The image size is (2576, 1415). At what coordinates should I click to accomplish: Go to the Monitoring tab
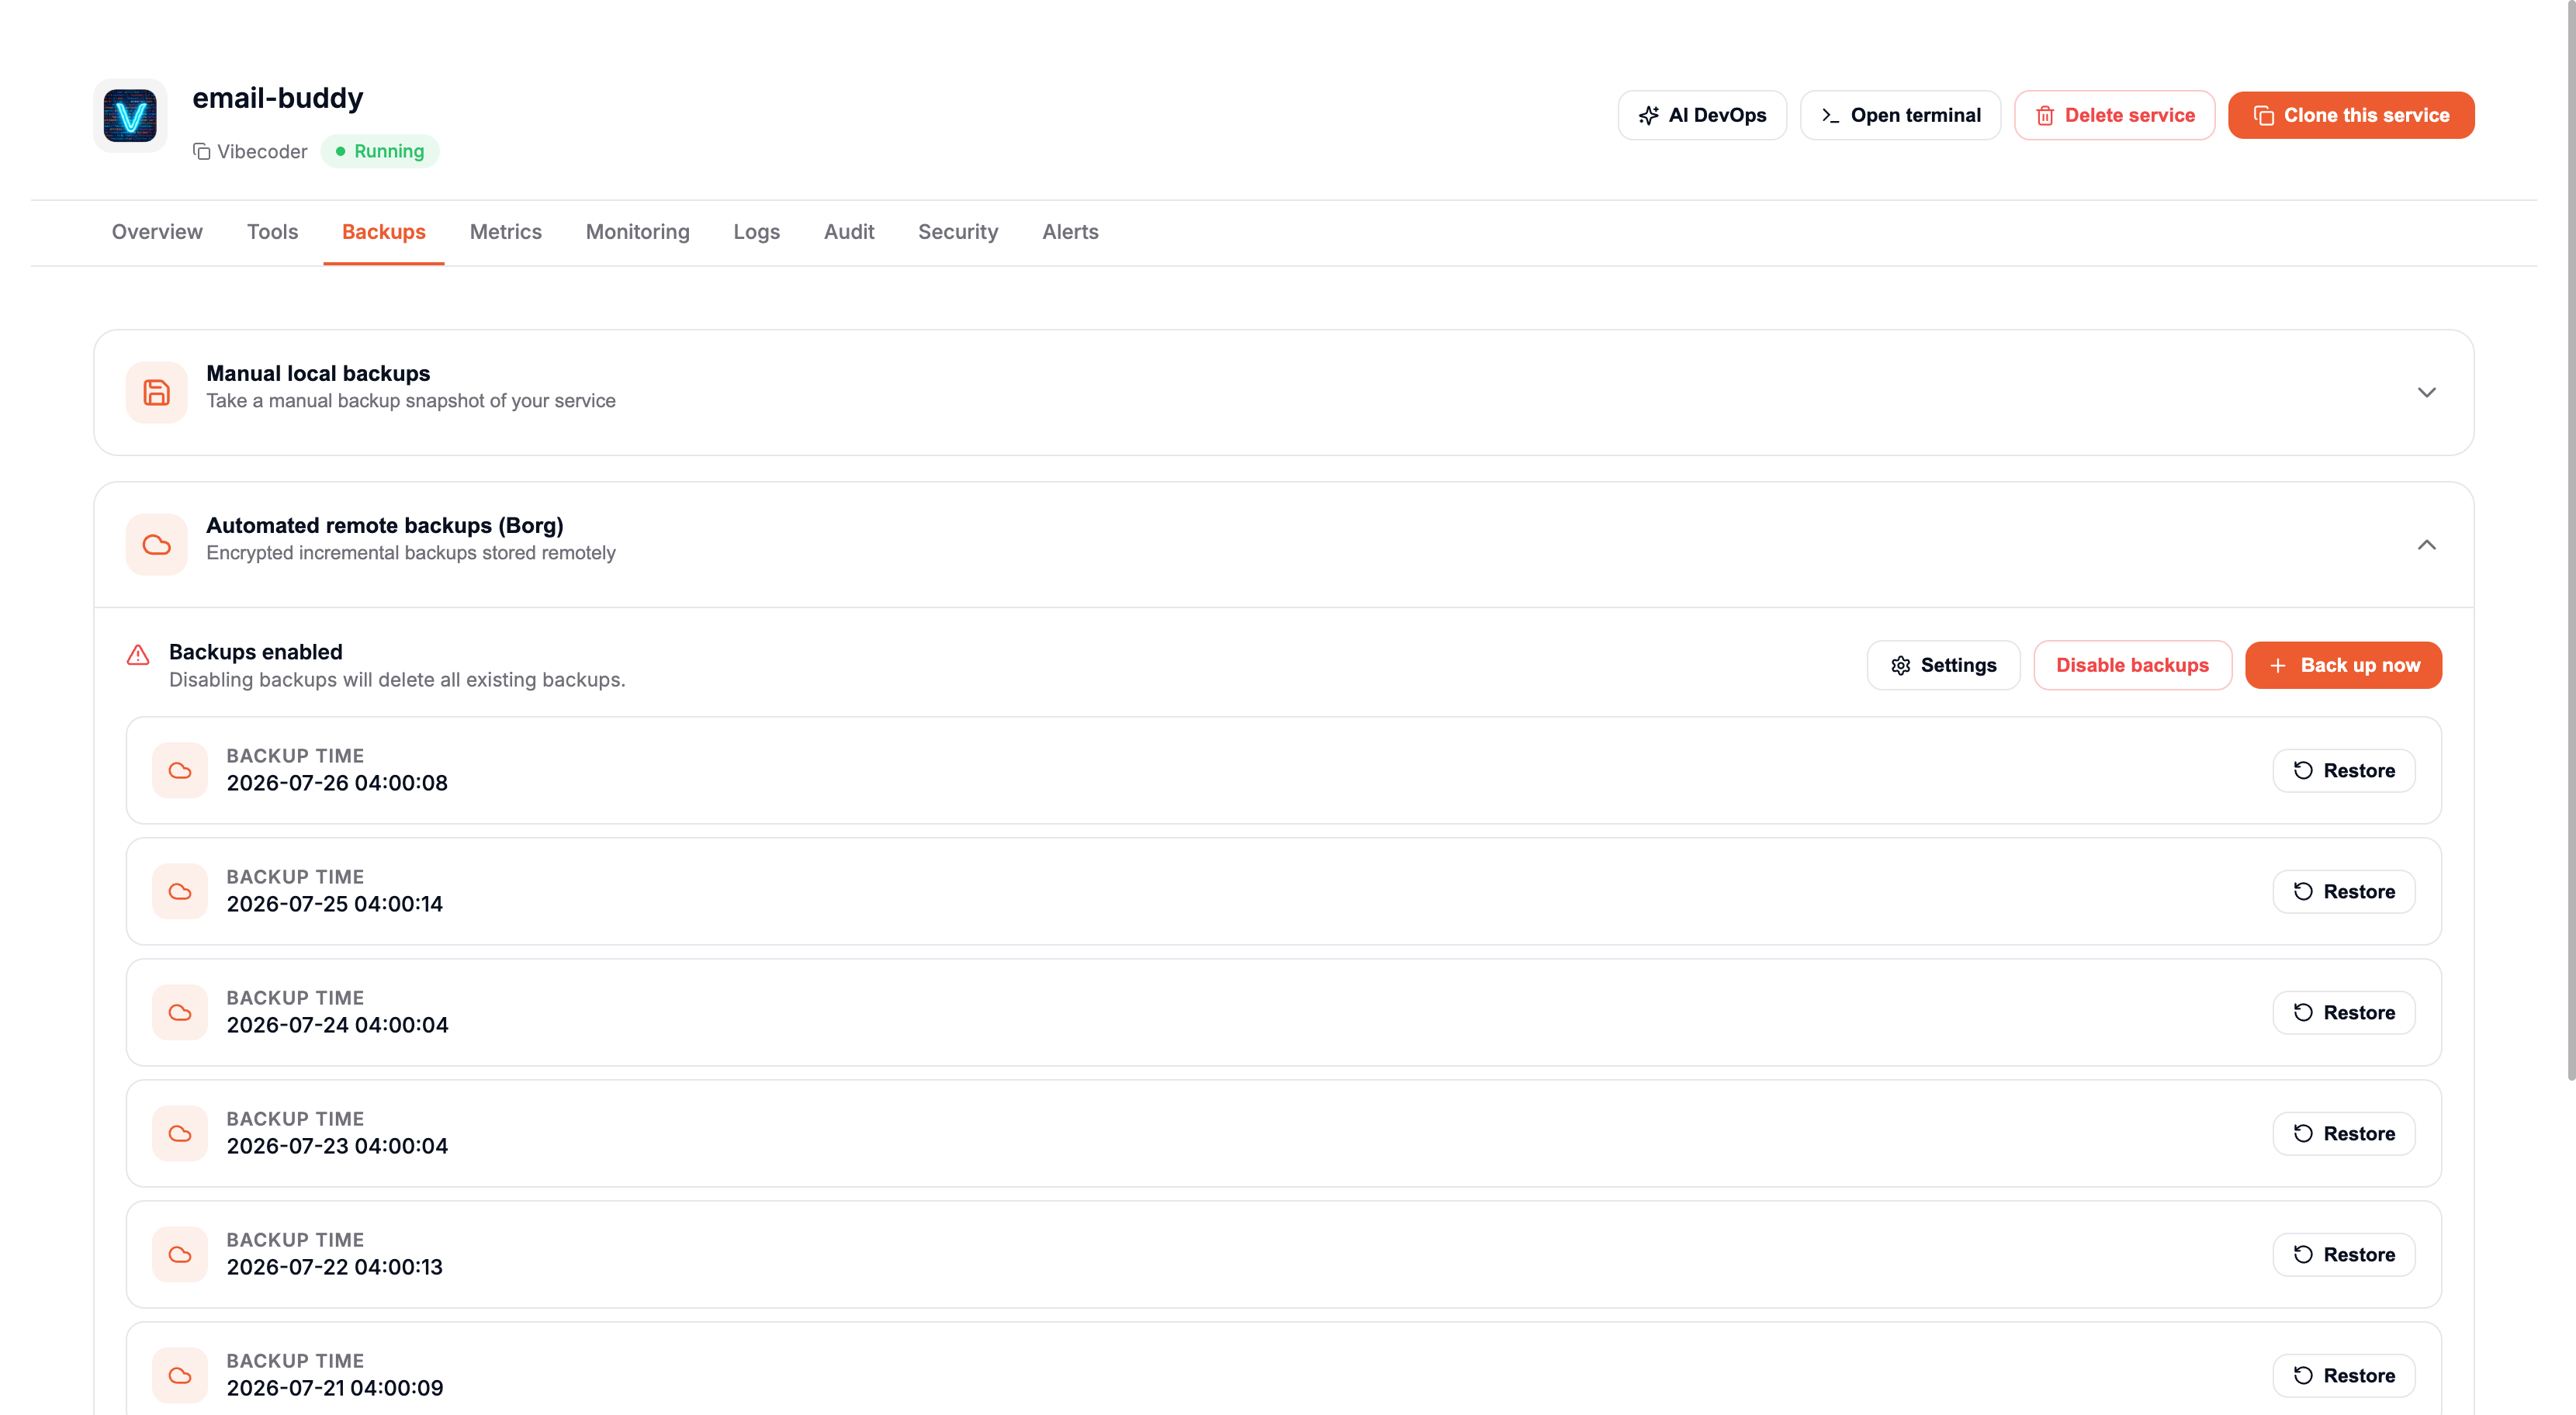pyautogui.click(x=638, y=232)
